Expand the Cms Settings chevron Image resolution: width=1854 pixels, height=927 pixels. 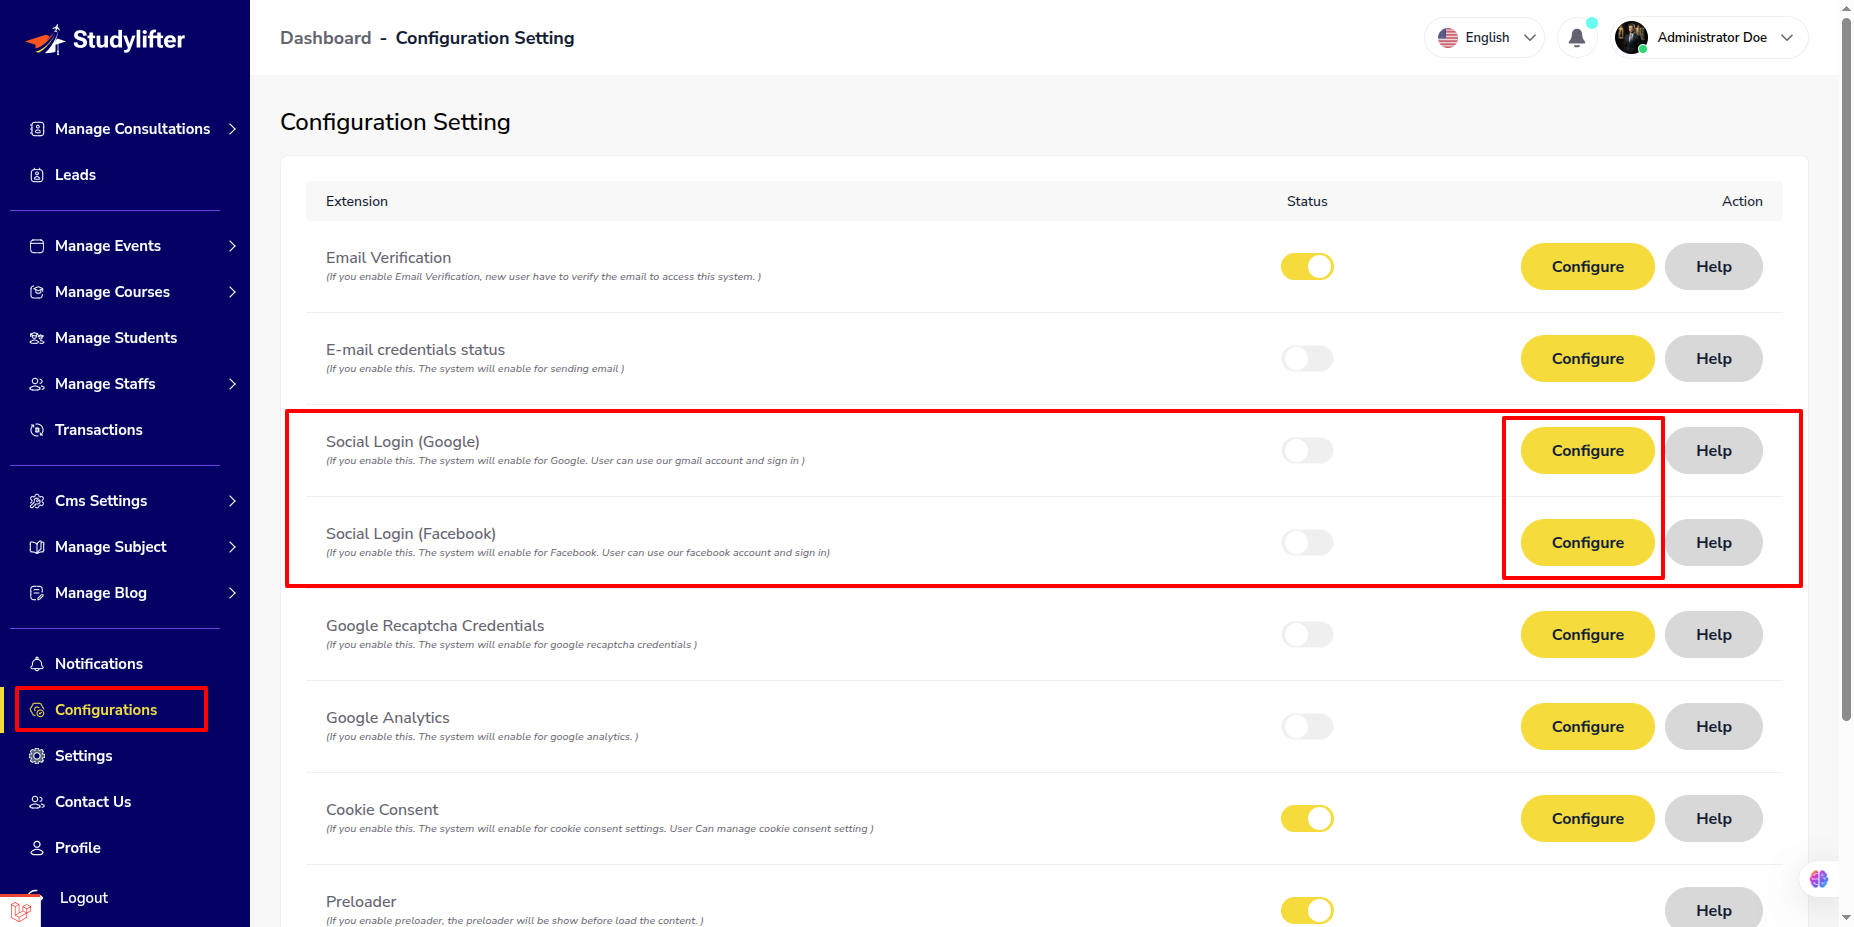pyautogui.click(x=232, y=501)
